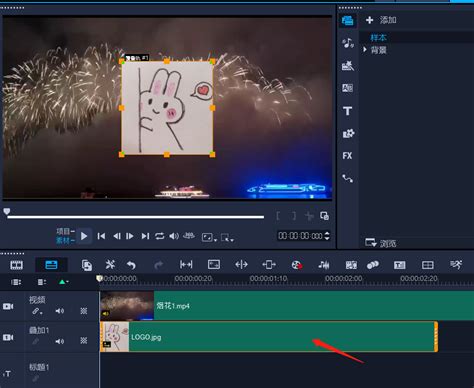The width and height of the screenshot is (474, 388).
Task: Open the Title library T icon
Action: point(347,111)
